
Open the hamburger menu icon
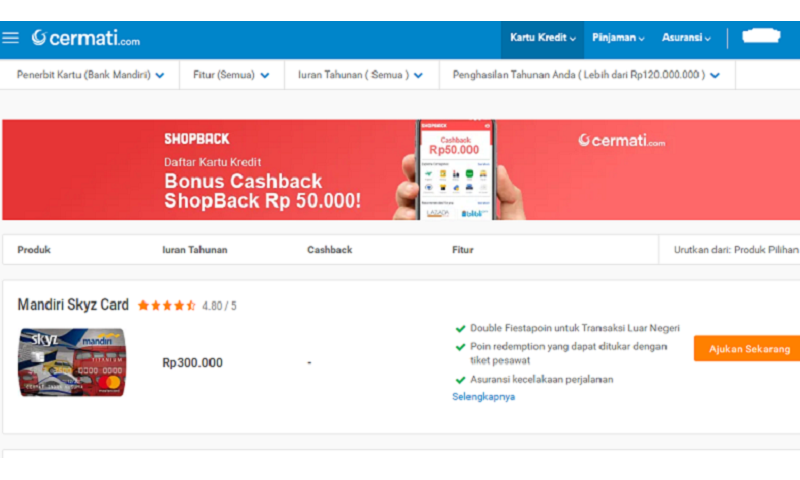coord(10,38)
